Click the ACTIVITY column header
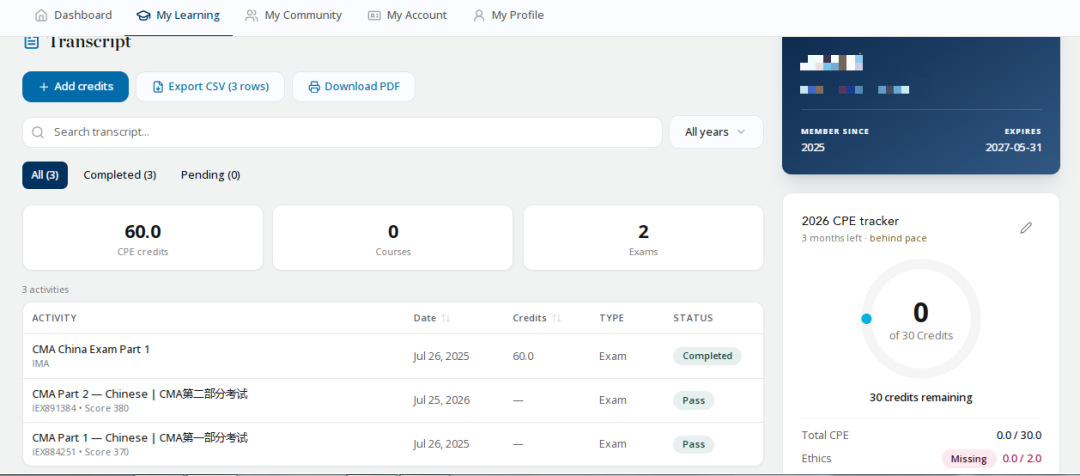This screenshot has height=476, width=1080. pos(54,318)
